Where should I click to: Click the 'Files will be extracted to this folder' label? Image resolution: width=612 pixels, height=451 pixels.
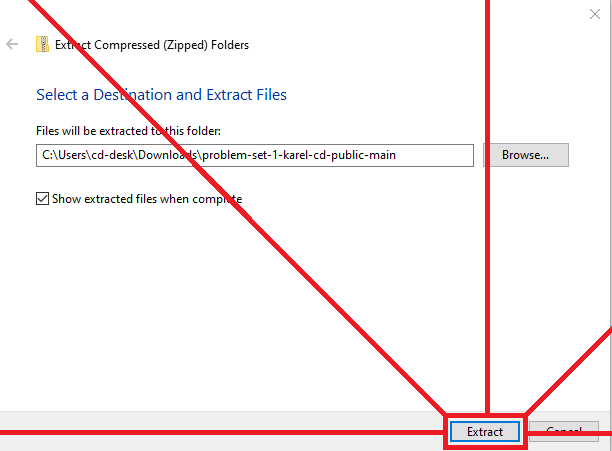[128, 131]
